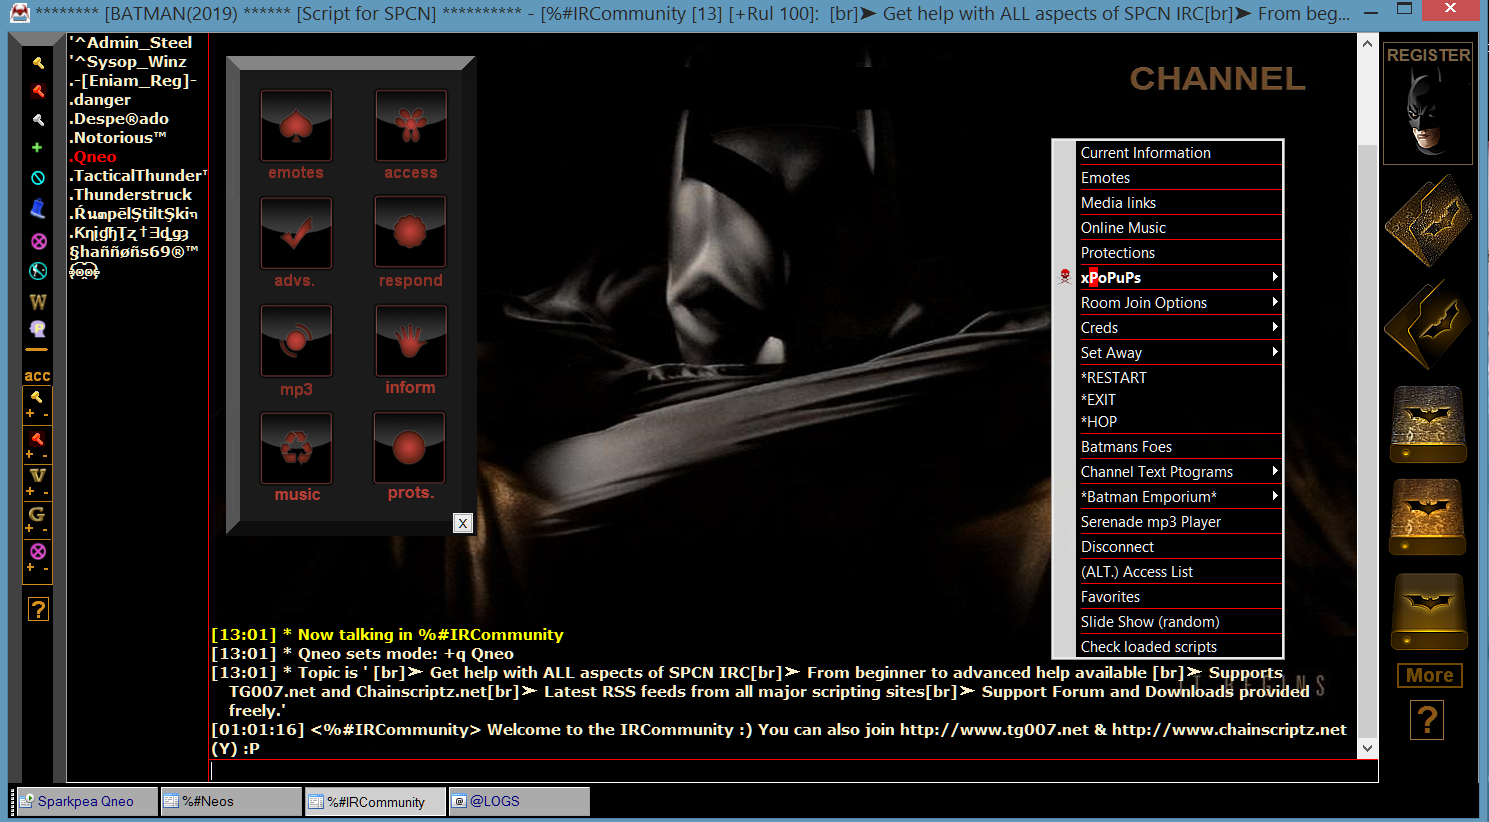Screen dimensions: 1489x822
Task: Click the middle gold bat drive icon
Action: click(1428, 516)
